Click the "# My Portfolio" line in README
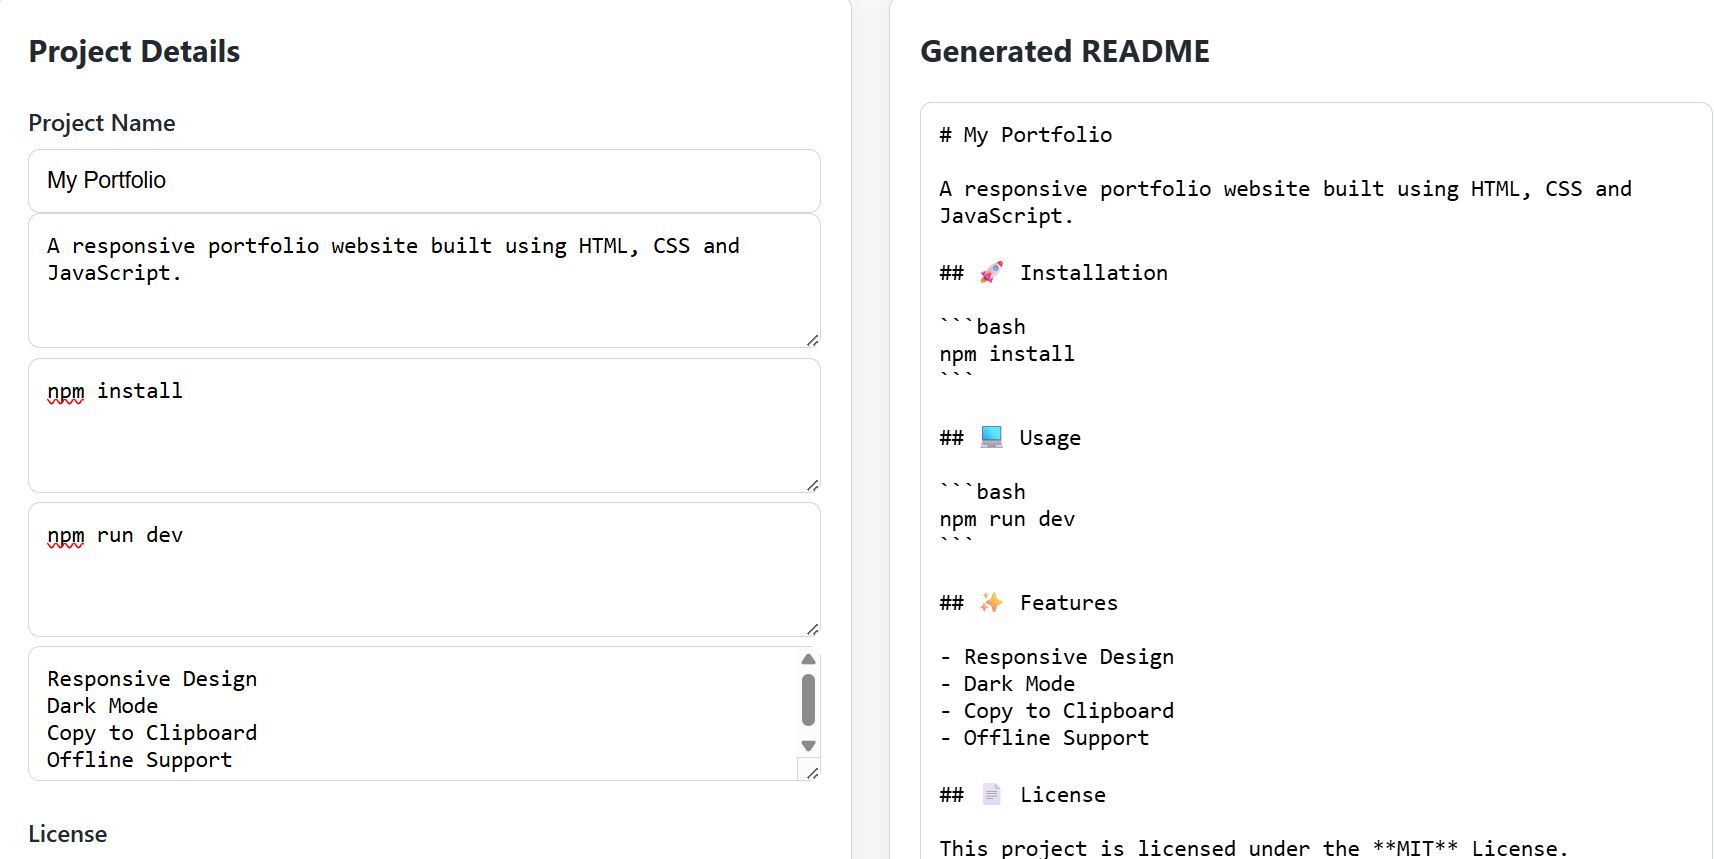The width and height of the screenshot is (1714, 859). click(1026, 135)
